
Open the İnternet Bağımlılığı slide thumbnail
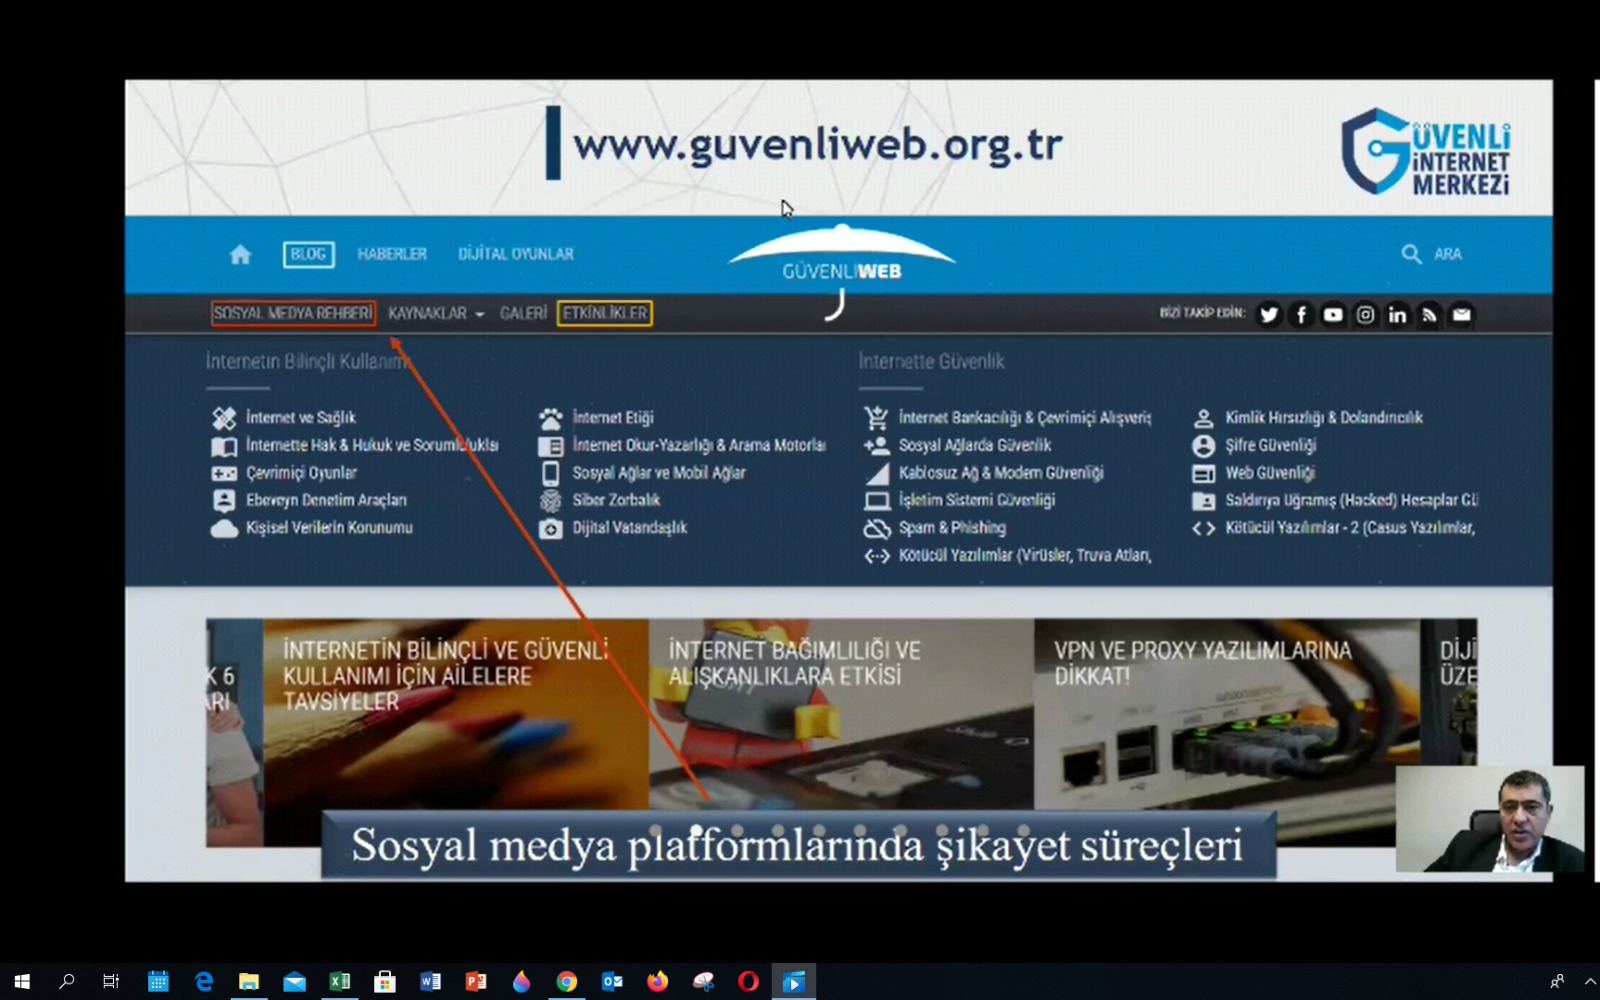pos(841,714)
